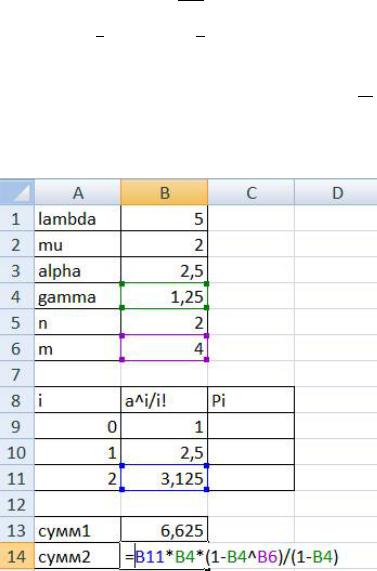Select row 1 header

point(17,218)
